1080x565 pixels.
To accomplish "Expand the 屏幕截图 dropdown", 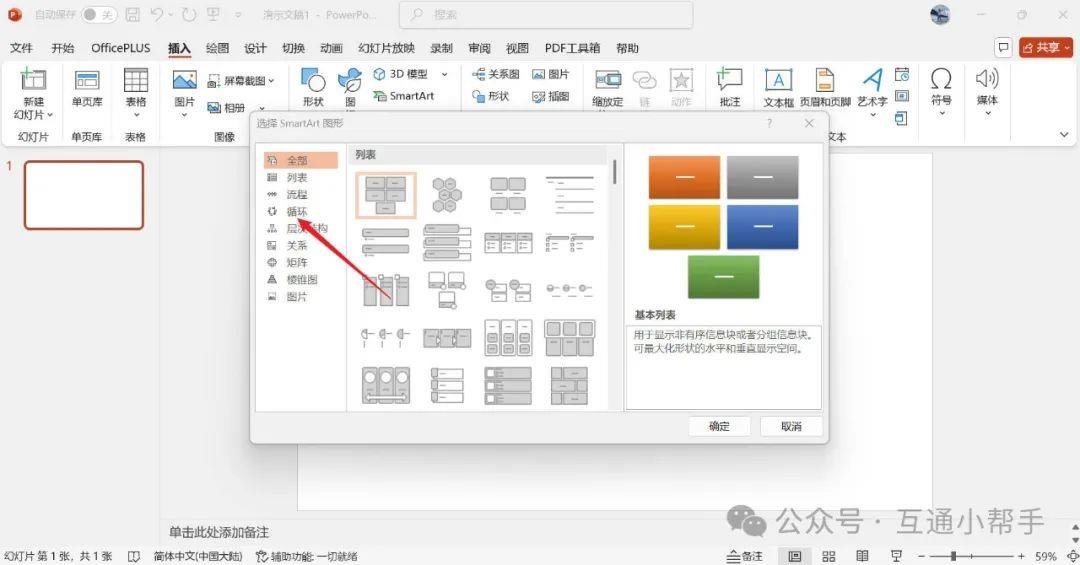I will point(271,81).
